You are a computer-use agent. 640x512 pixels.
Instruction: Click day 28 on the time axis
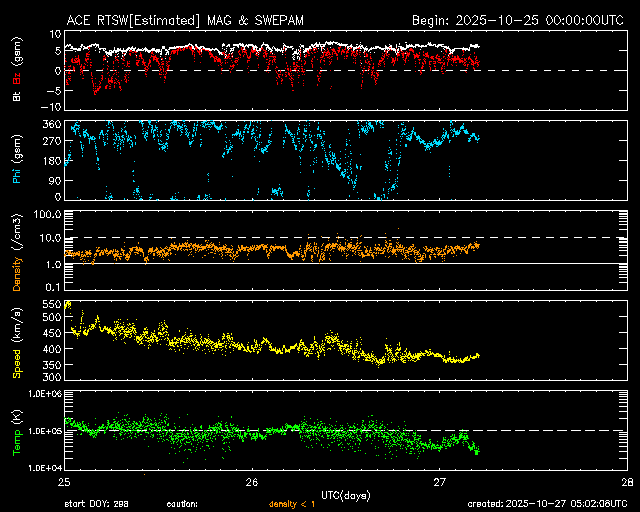(x=627, y=482)
